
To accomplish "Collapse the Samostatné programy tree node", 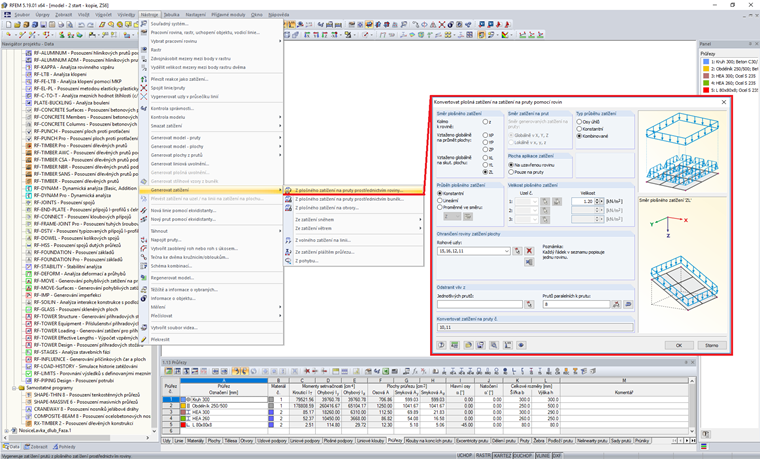I will [x=14, y=388].
